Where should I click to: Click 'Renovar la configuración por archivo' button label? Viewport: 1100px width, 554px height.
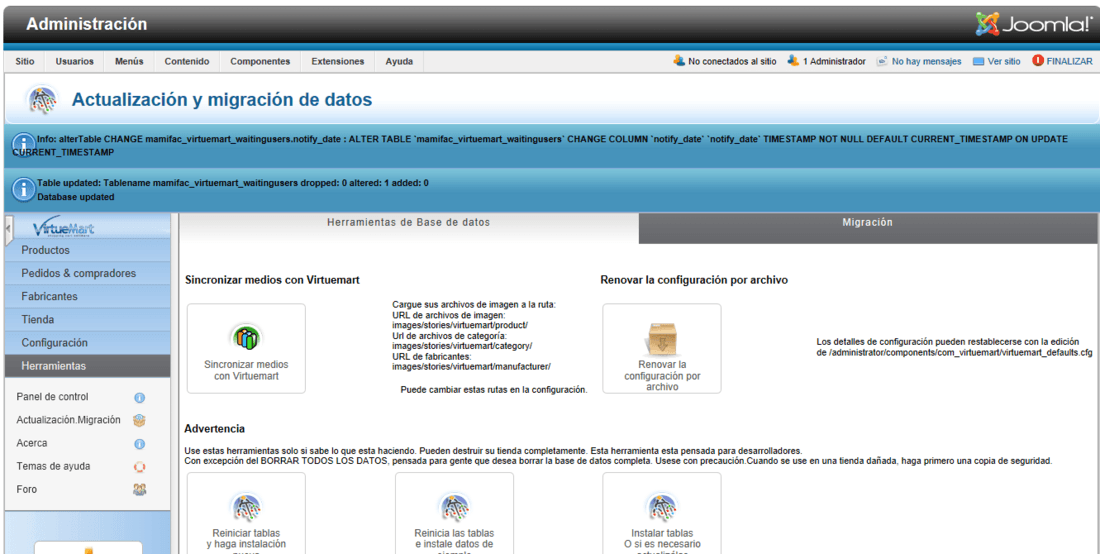(x=662, y=376)
